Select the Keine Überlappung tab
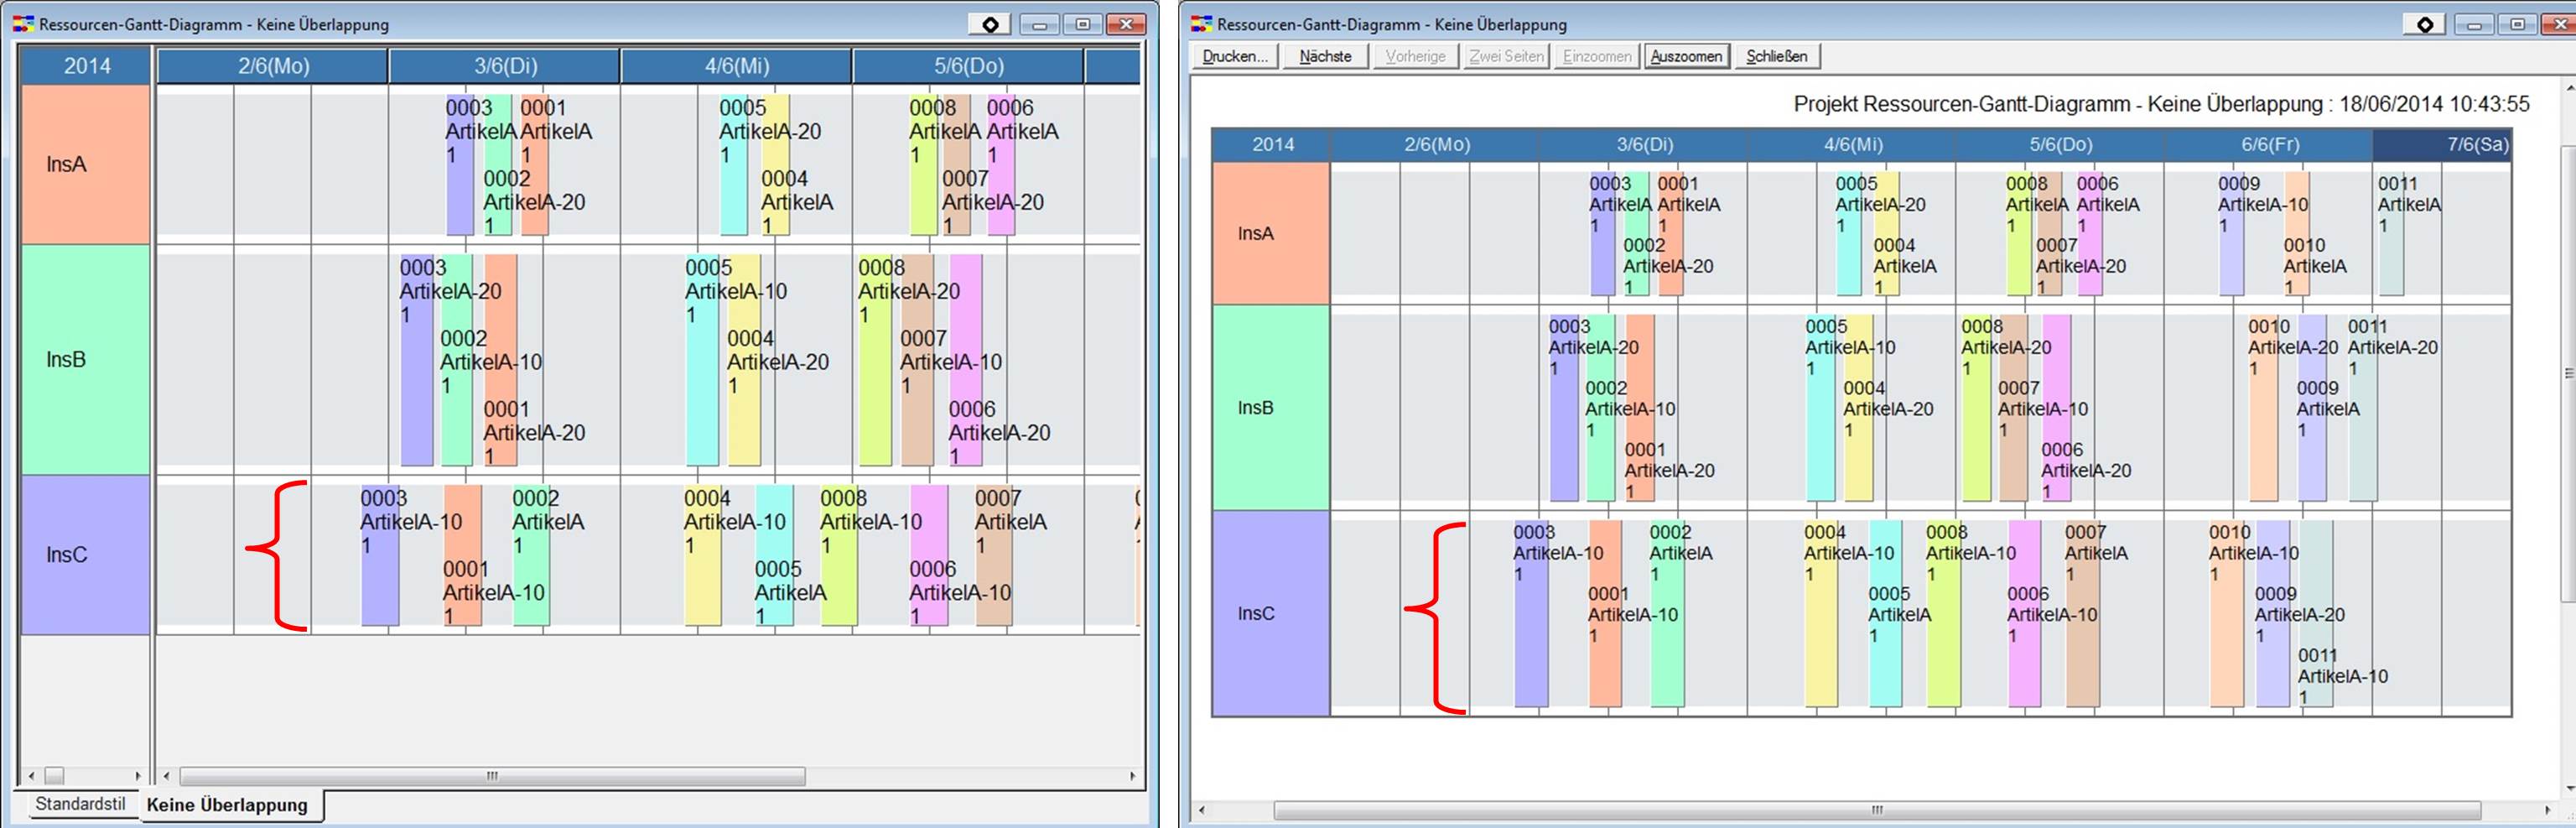Image resolution: width=2576 pixels, height=828 pixels. 230,804
